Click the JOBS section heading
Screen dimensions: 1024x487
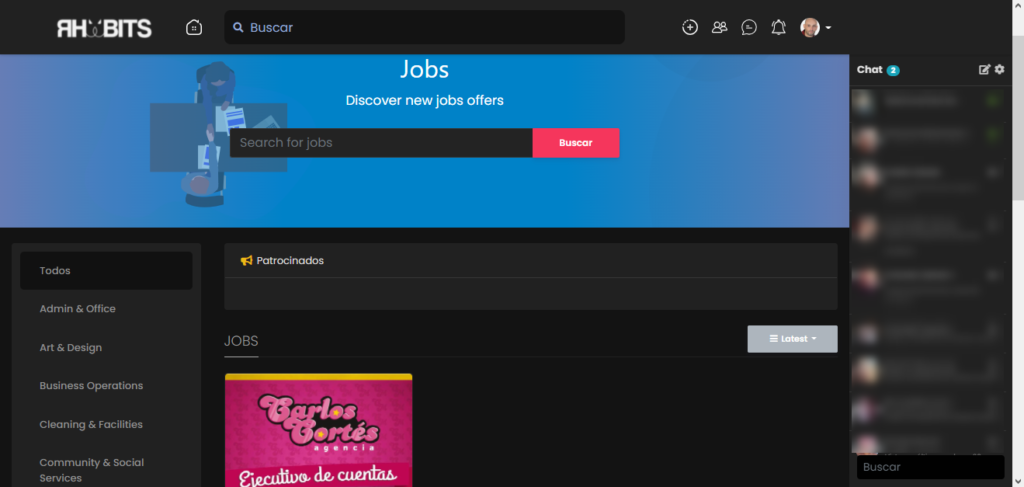(241, 341)
